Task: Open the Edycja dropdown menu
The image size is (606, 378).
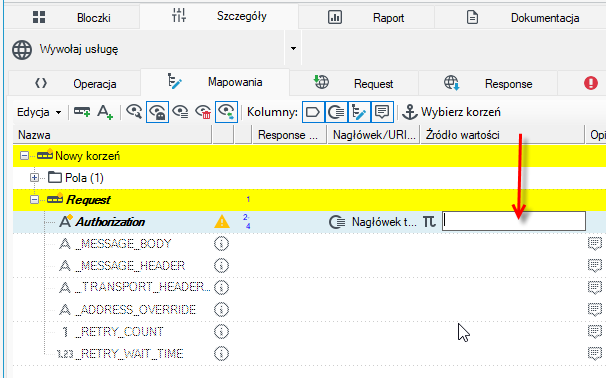Action: [39, 112]
